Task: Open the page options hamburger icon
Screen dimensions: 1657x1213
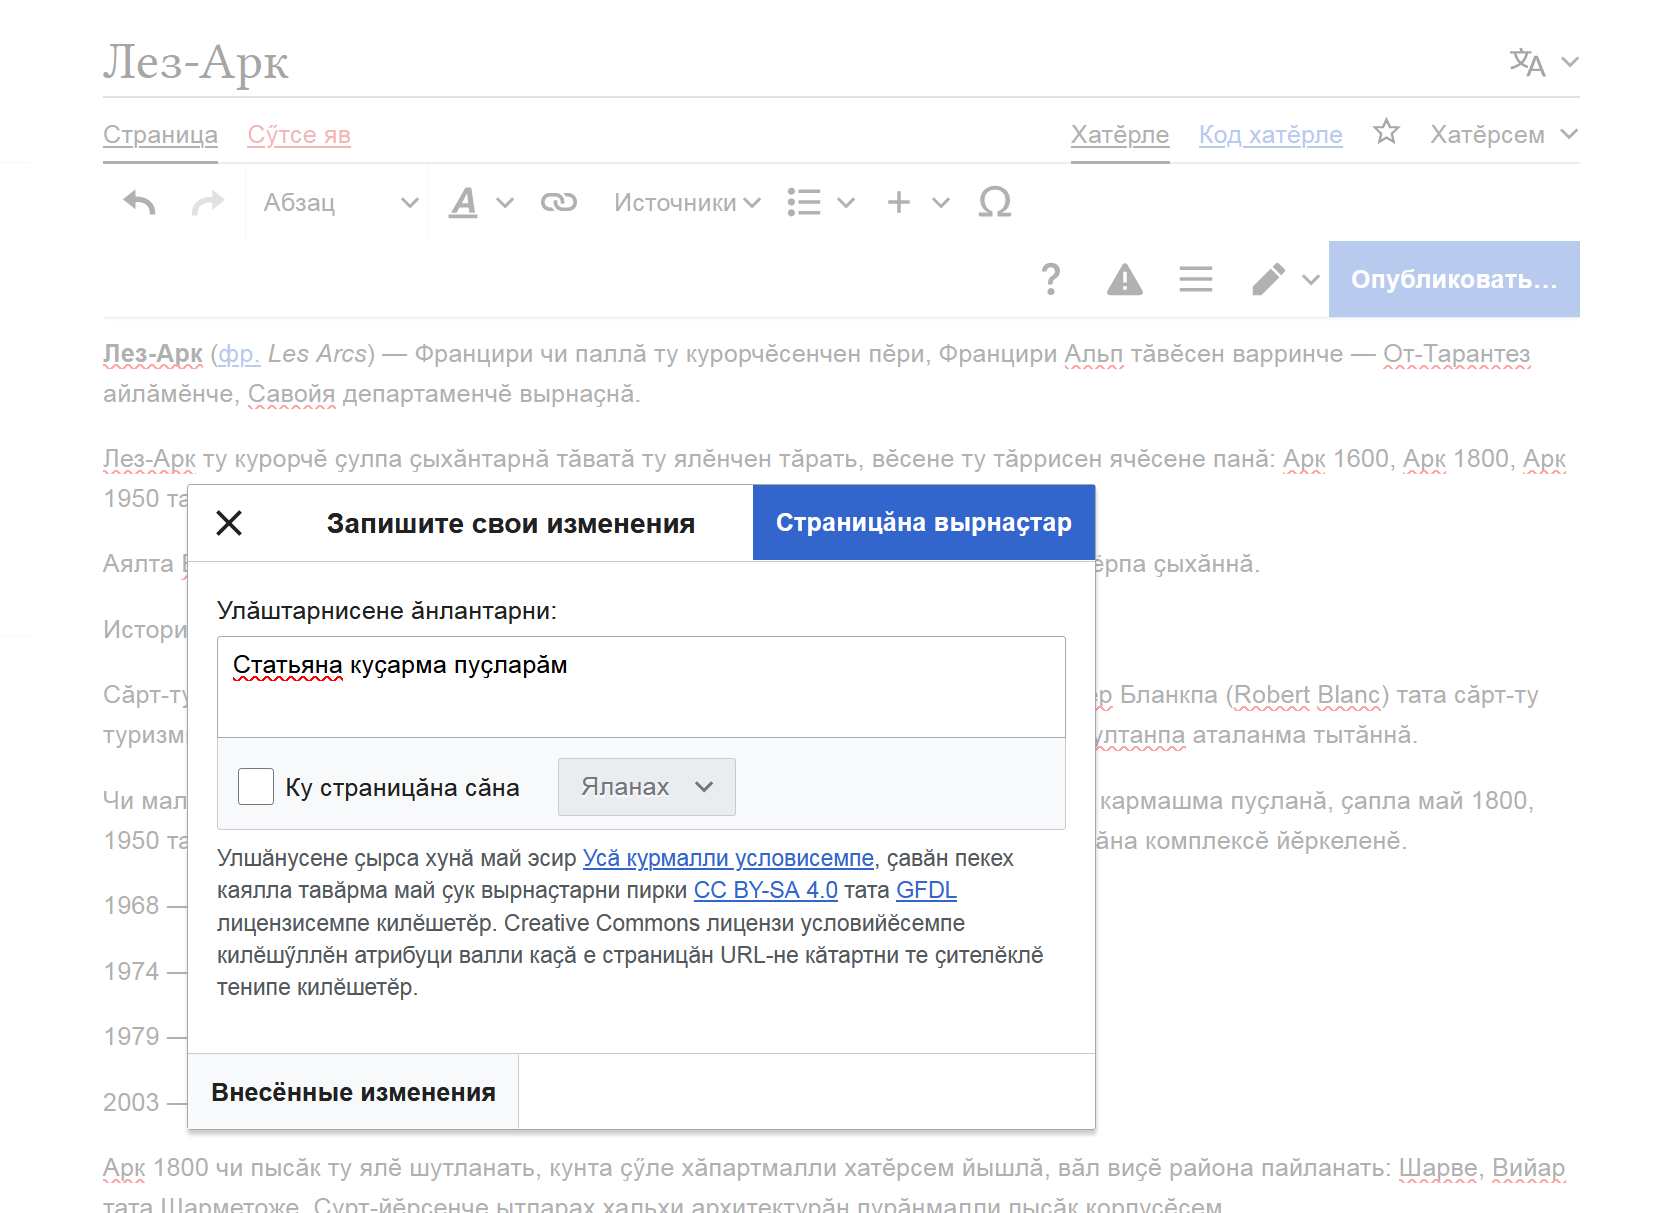Action: [1195, 279]
